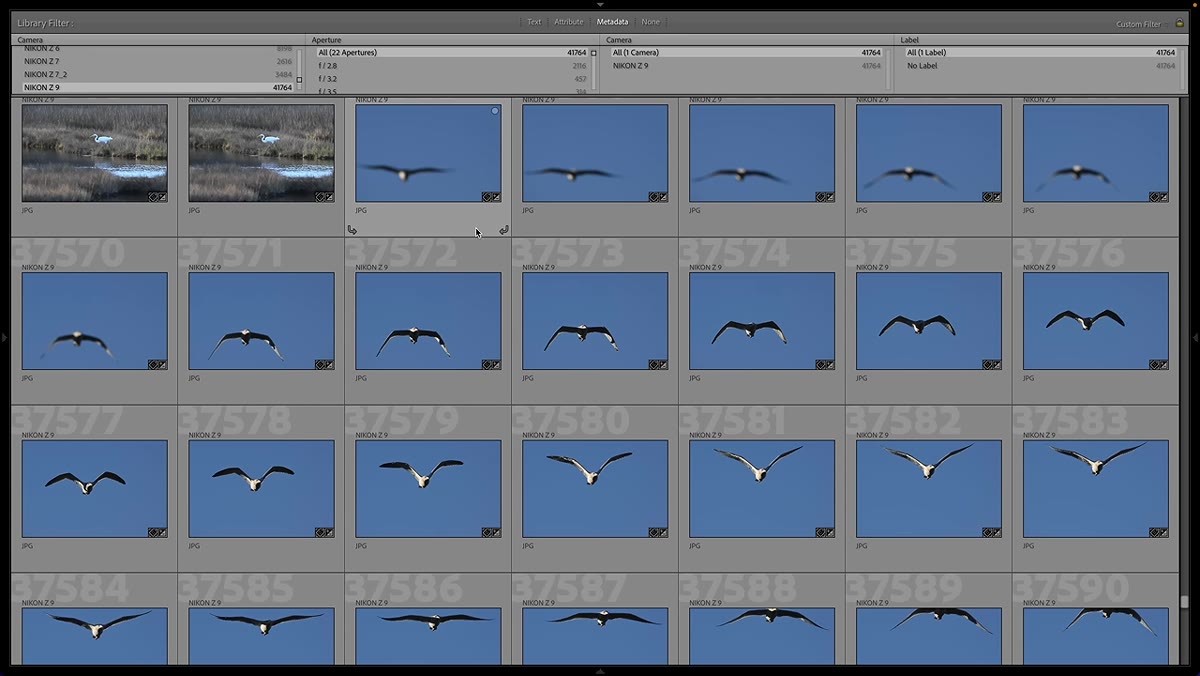This screenshot has width=1200, height=676.
Task: Click the develop adjustments badge on first egret photo
Action: click(162, 197)
